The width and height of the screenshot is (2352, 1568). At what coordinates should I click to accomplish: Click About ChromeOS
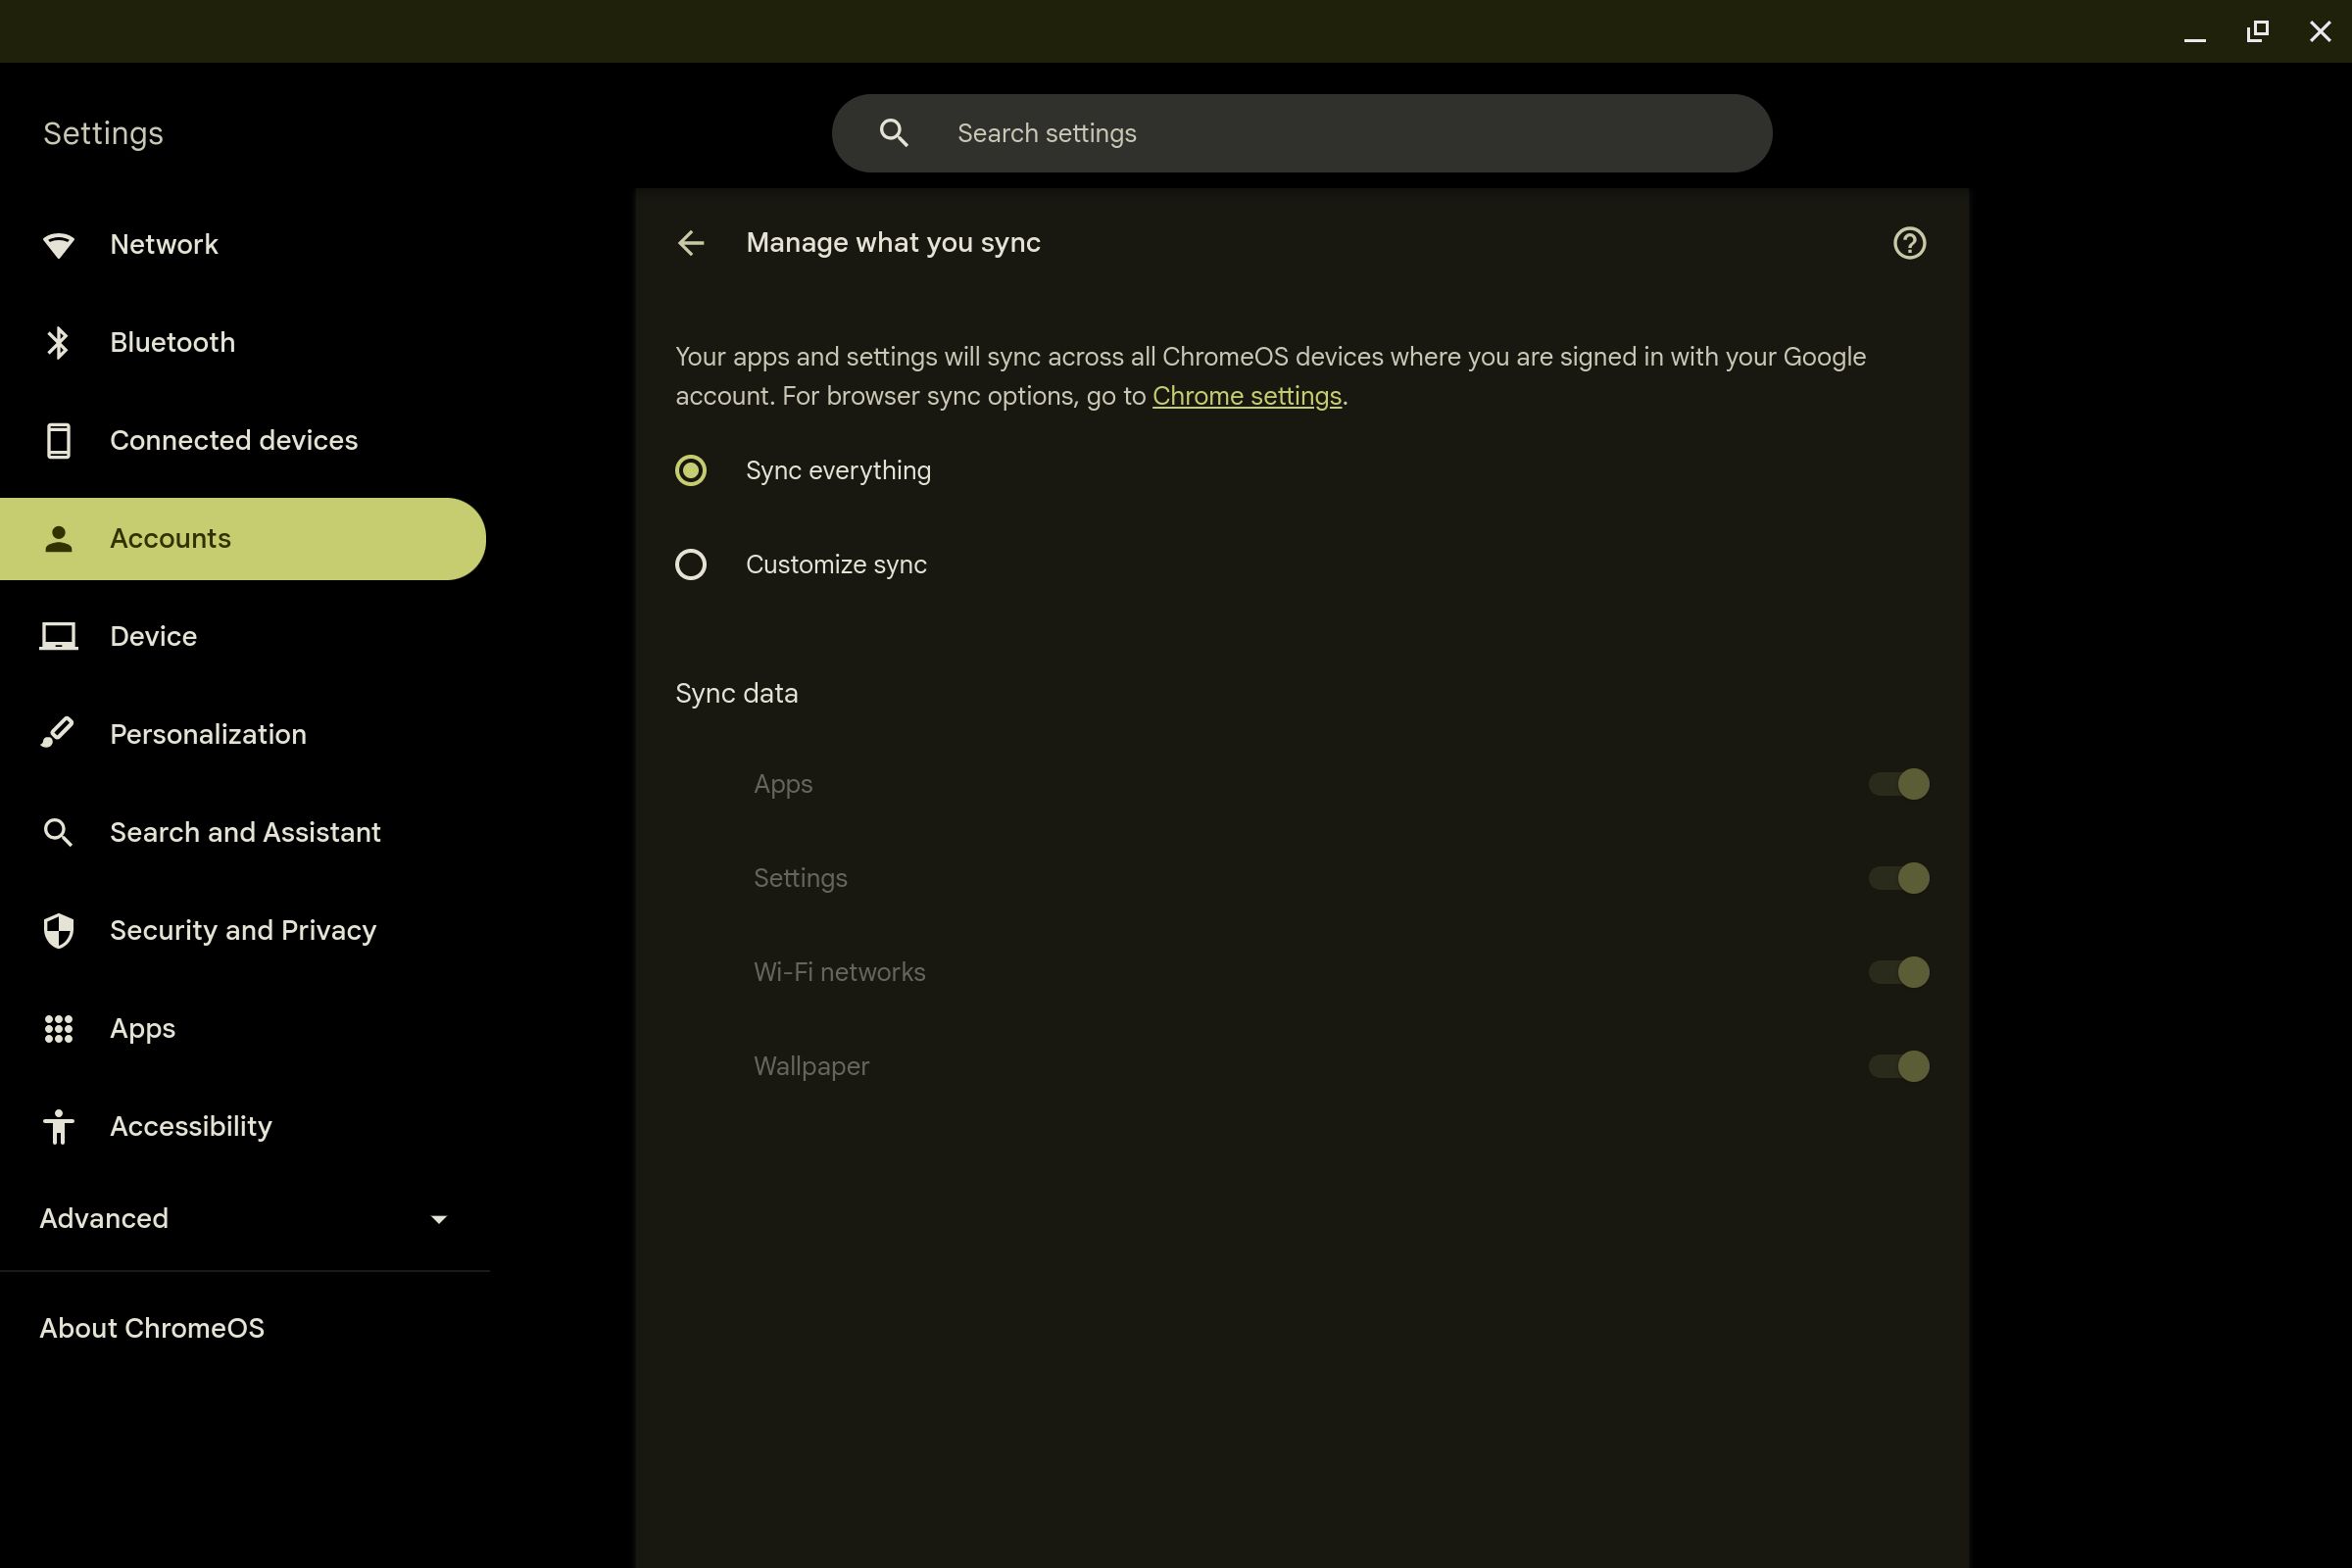[x=152, y=1328]
